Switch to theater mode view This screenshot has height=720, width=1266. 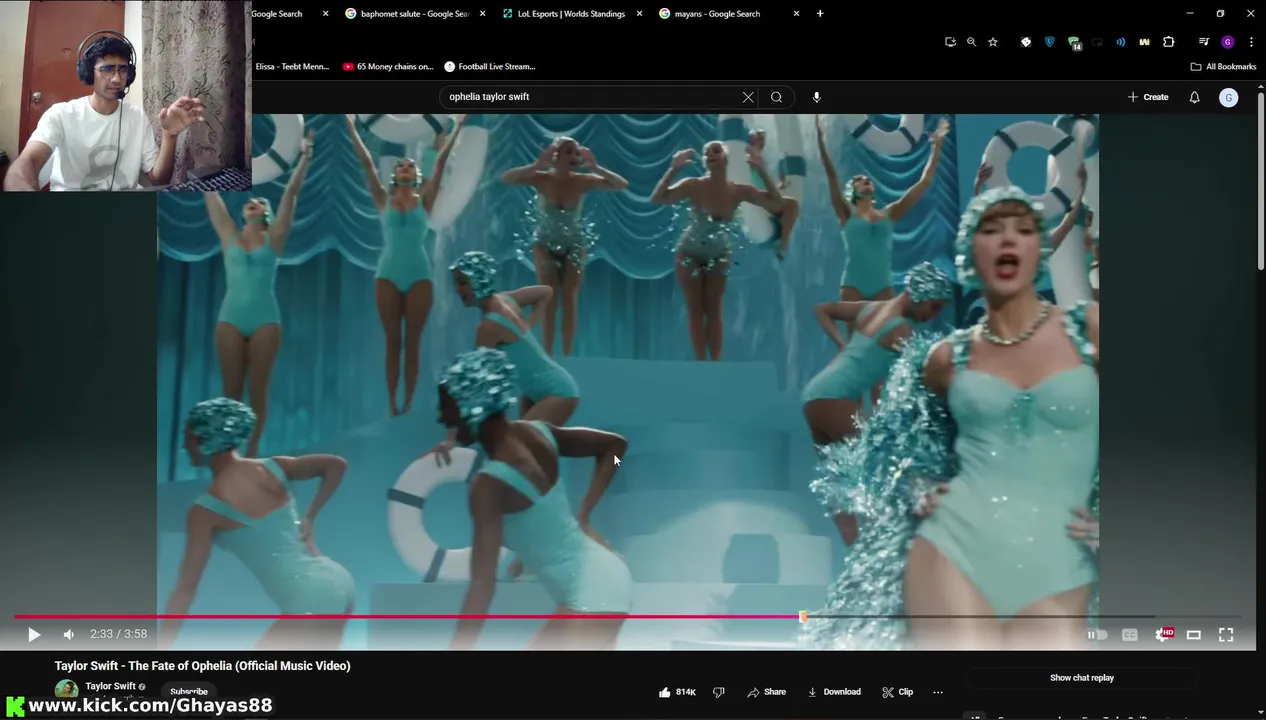pyautogui.click(x=1194, y=635)
